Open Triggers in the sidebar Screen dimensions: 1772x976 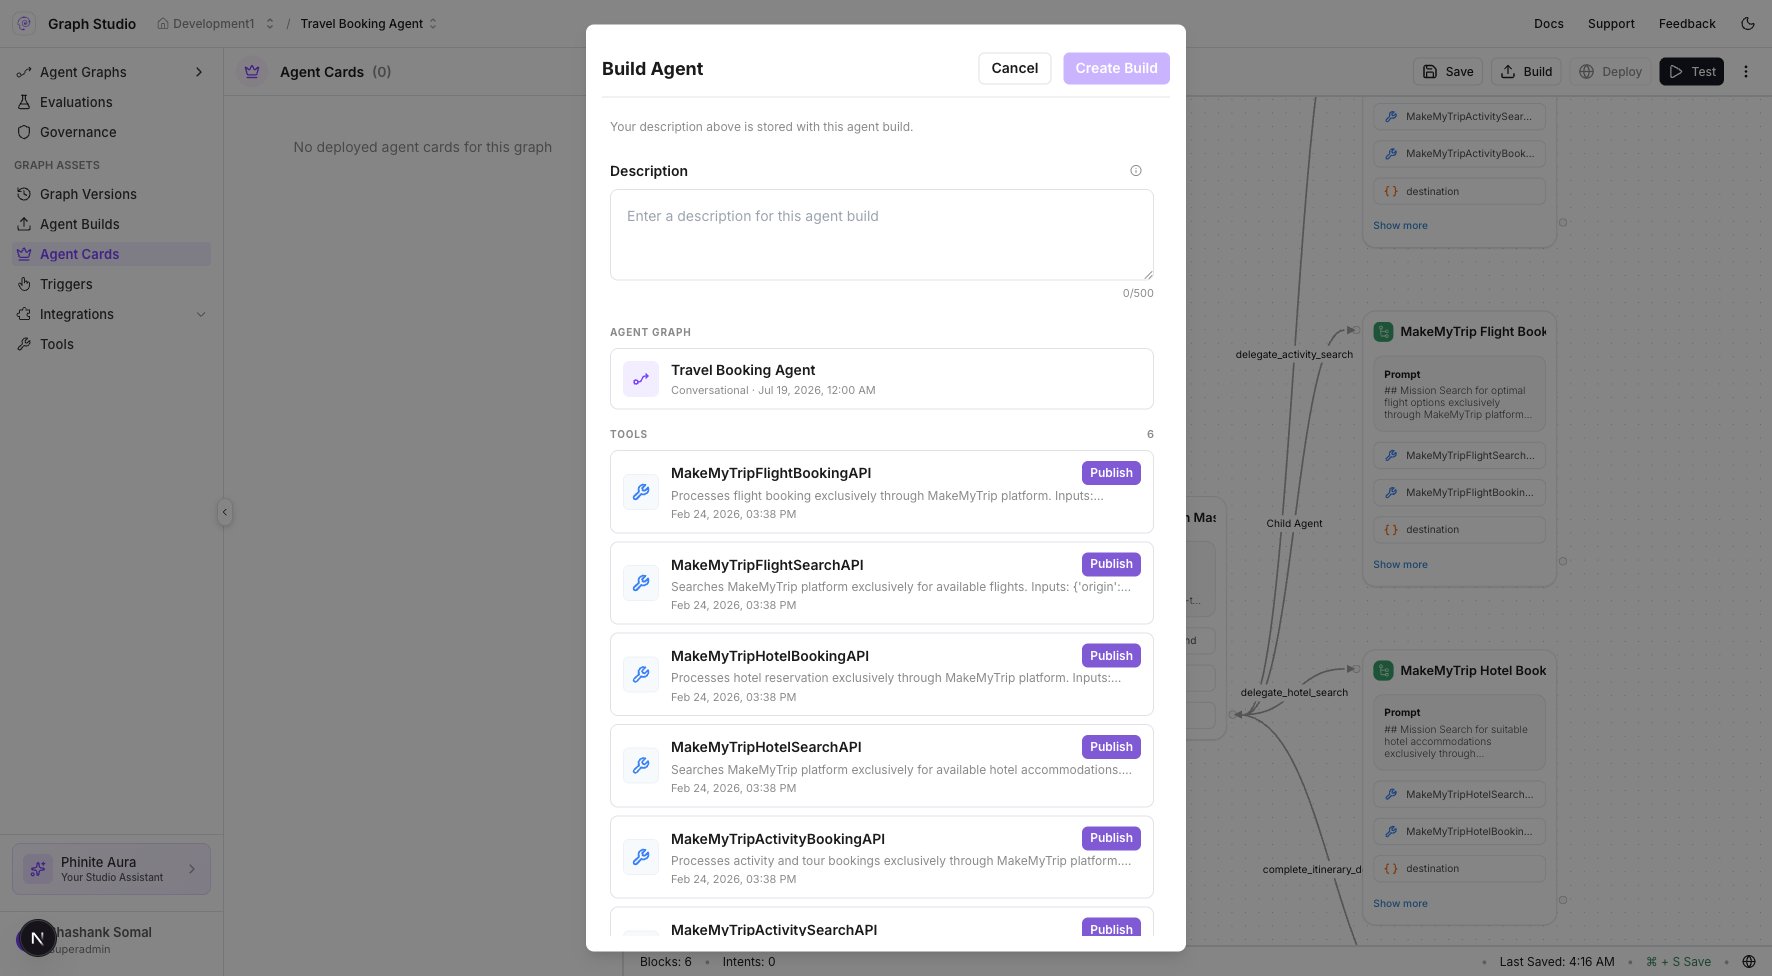point(66,284)
